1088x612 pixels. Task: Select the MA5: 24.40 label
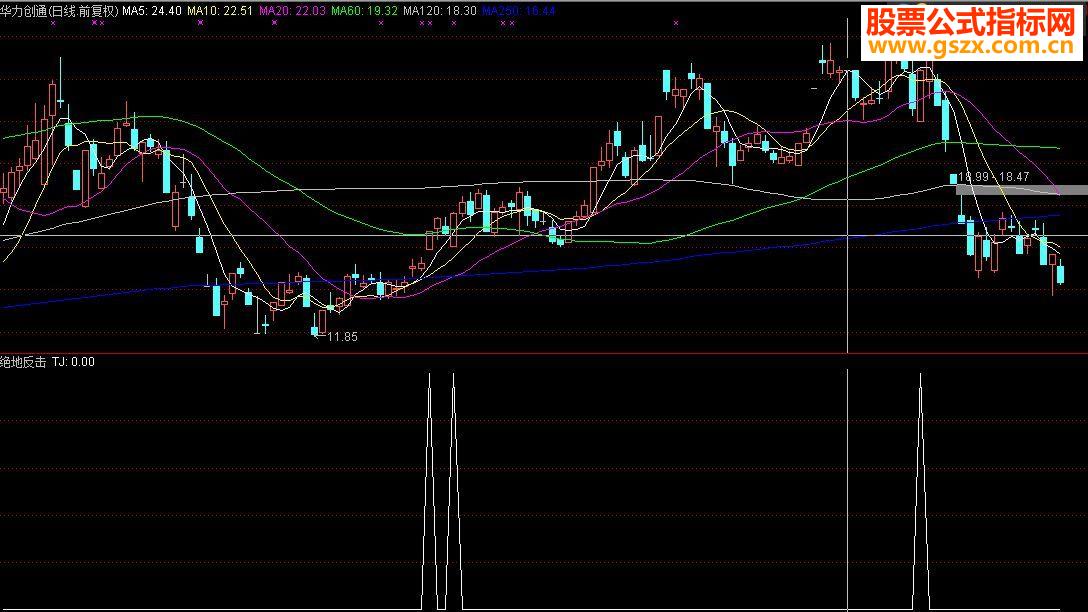pos(152,11)
